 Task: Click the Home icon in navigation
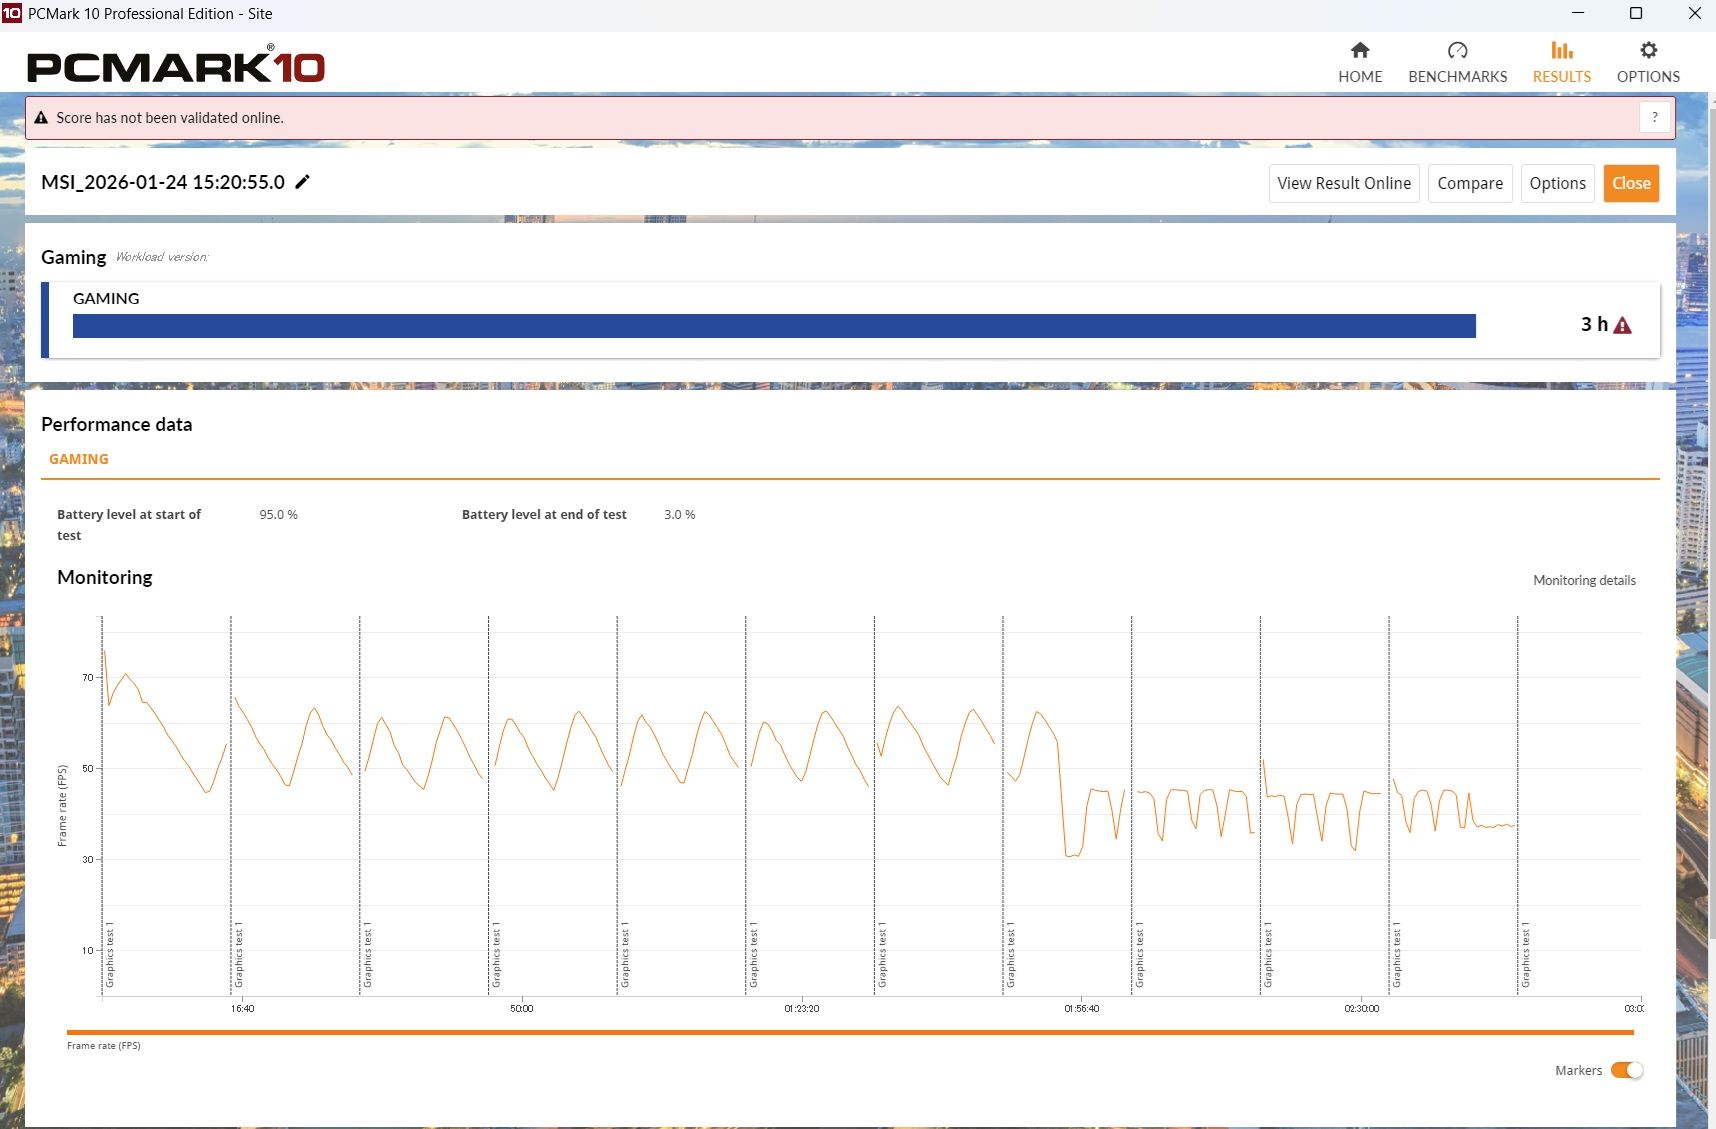1360,51
